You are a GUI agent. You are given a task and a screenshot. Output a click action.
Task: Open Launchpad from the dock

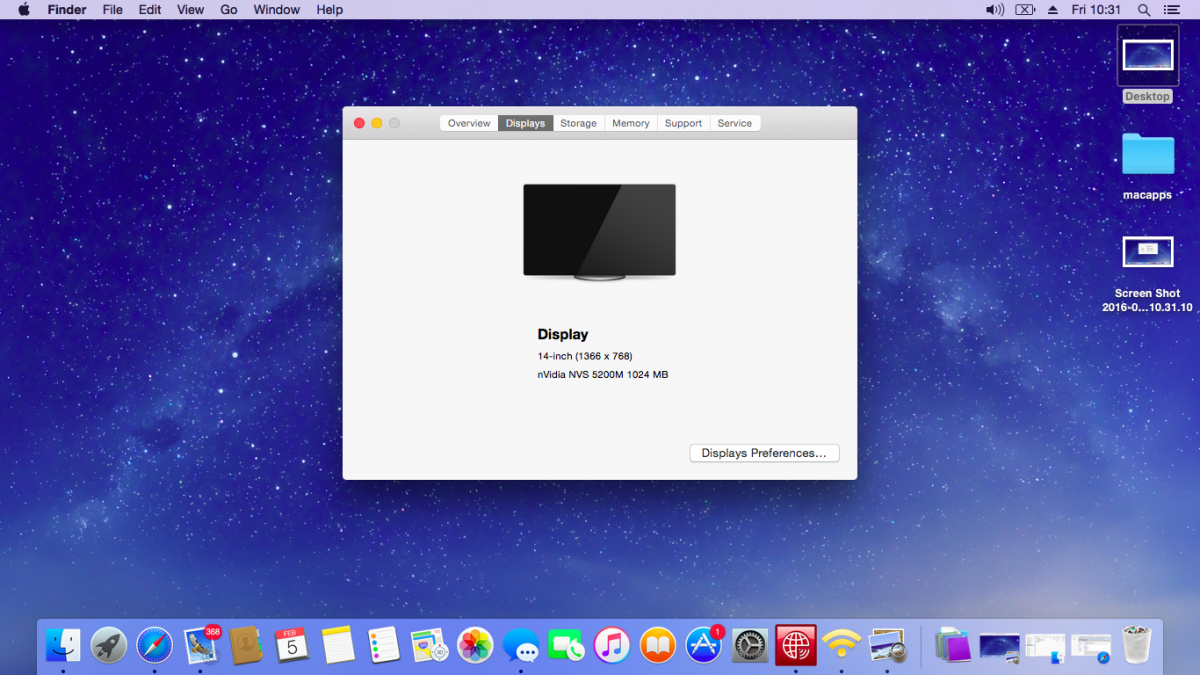(x=109, y=646)
